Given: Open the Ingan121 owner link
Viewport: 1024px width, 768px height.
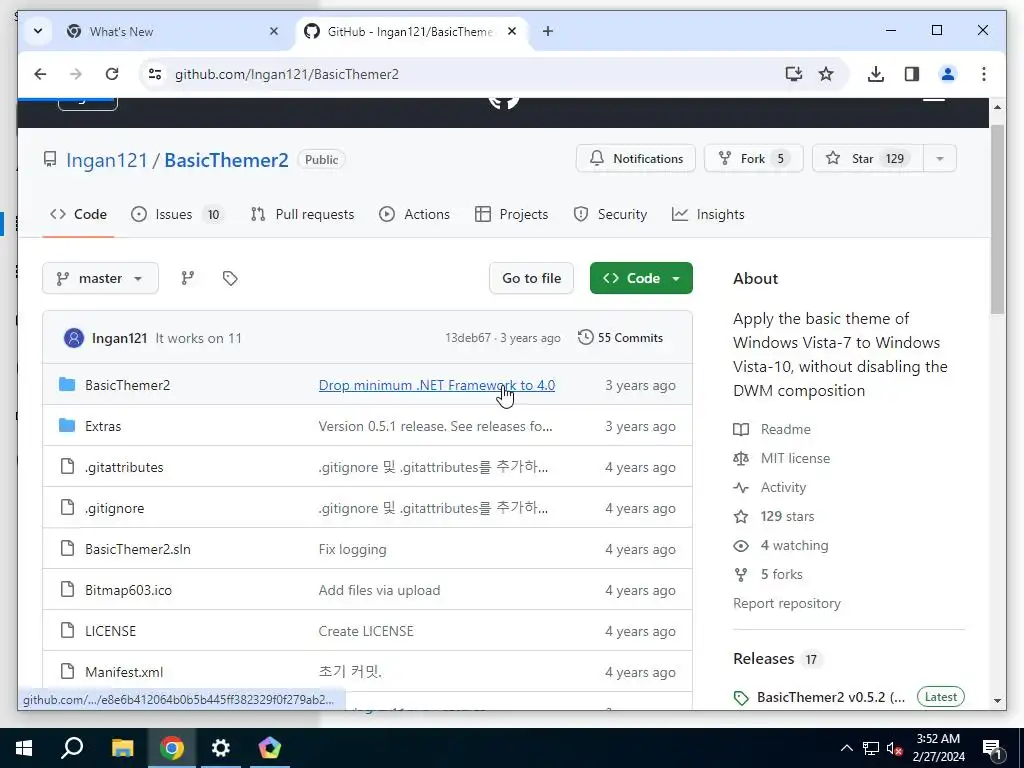Looking at the screenshot, I should [106, 160].
